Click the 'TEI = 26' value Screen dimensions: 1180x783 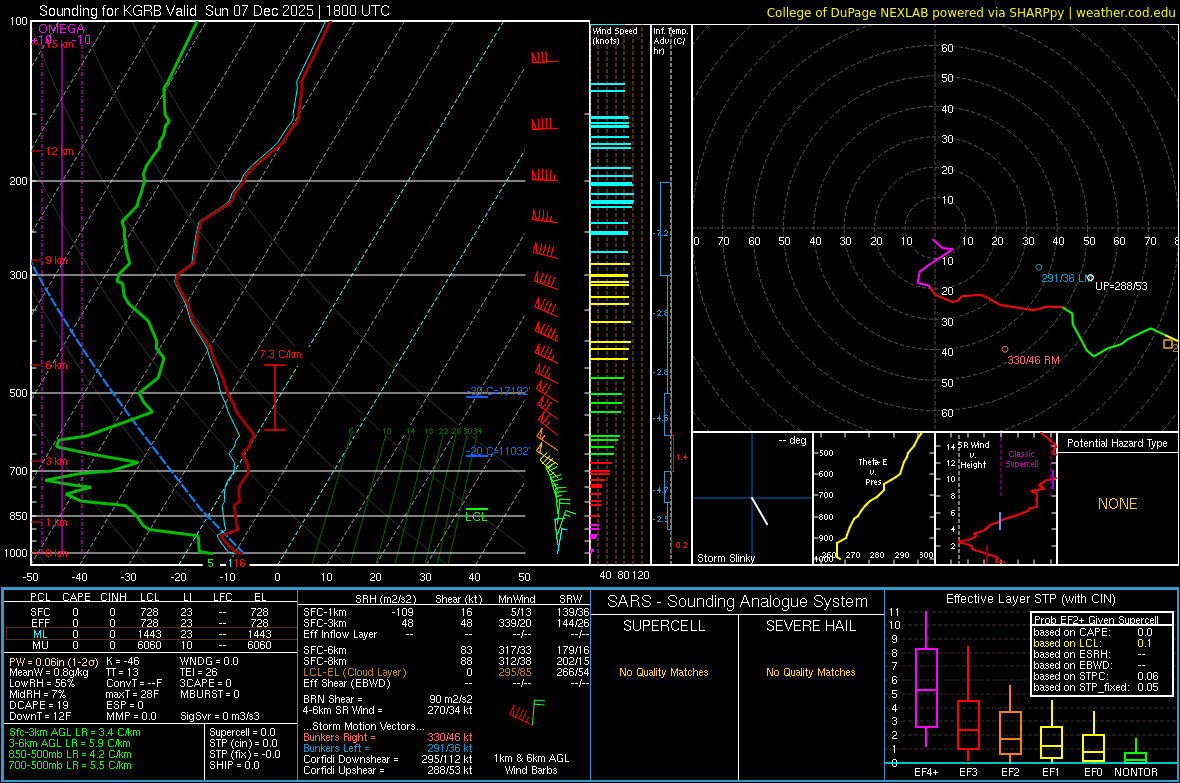click(x=199, y=672)
